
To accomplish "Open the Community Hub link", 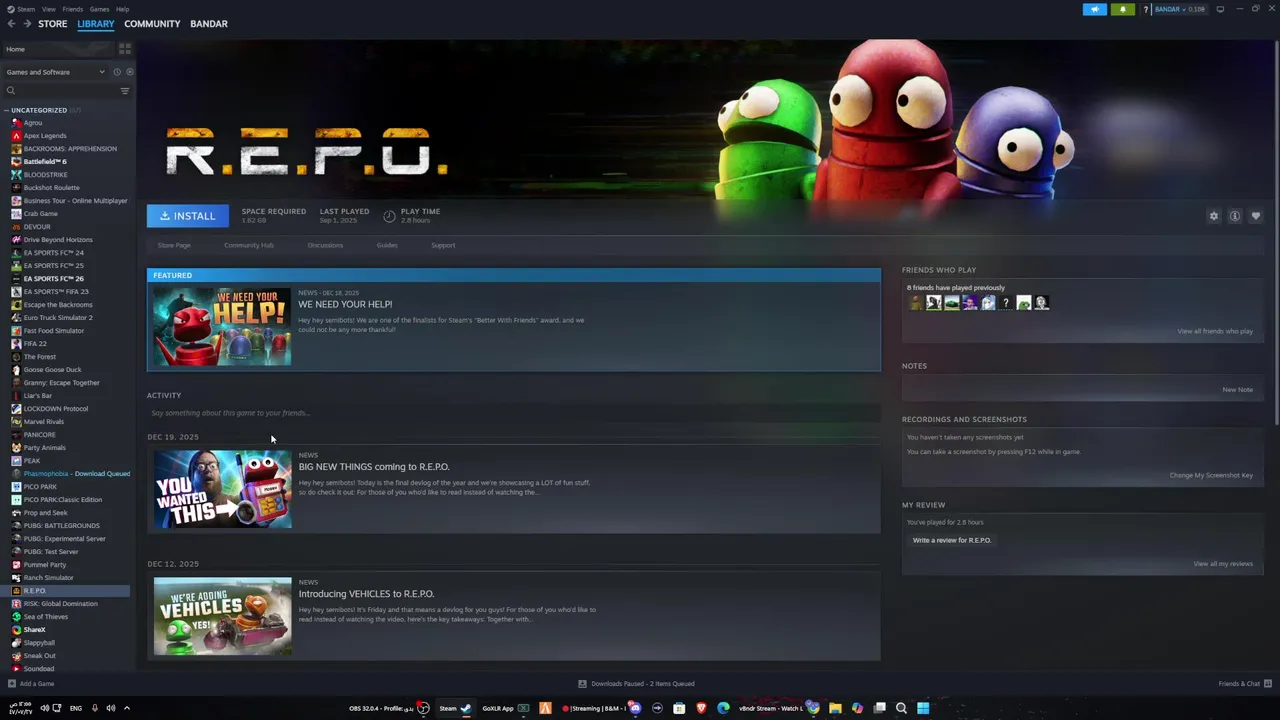I will click(249, 245).
